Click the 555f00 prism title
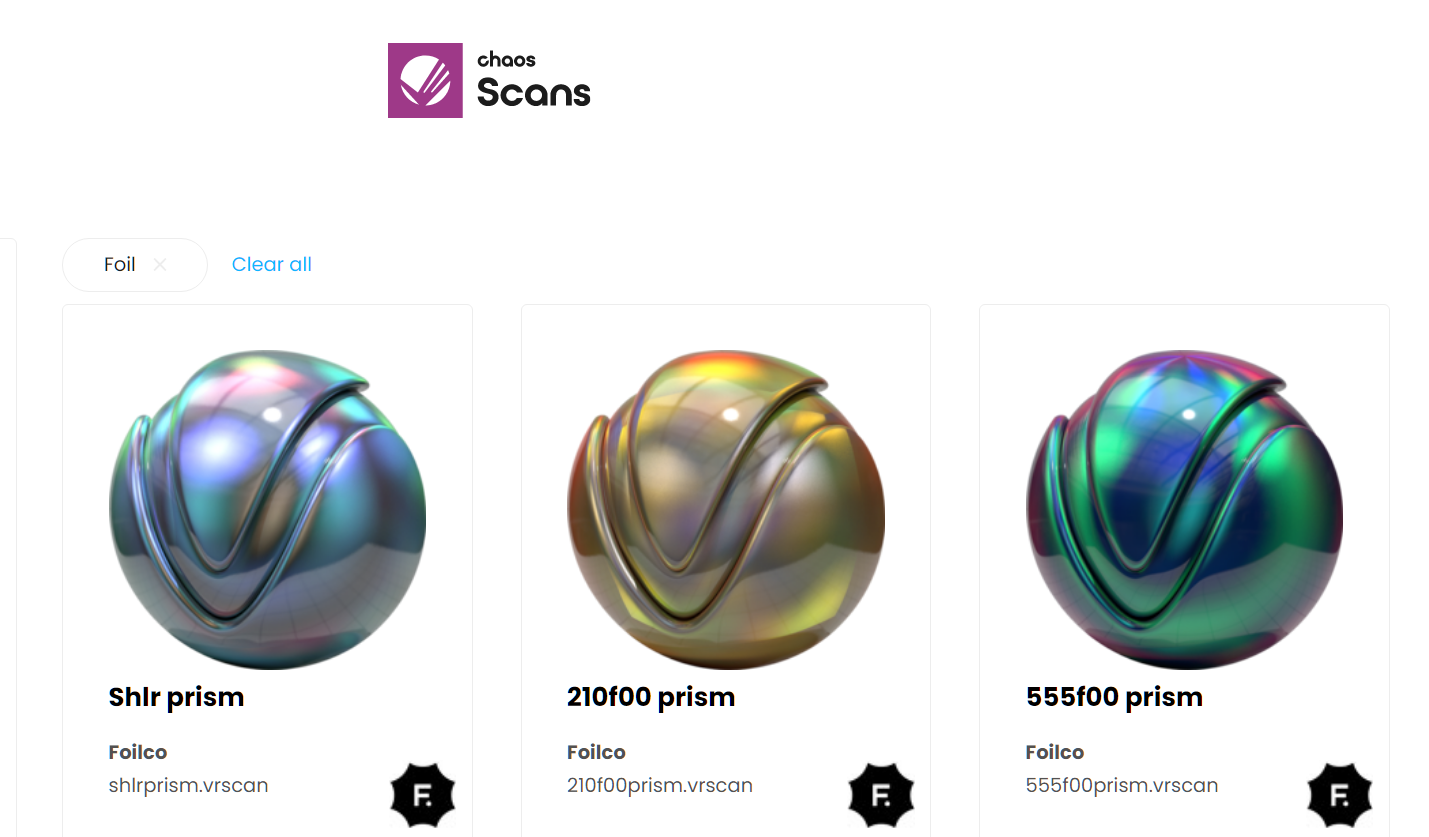Viewport: 1429px width, 837px height. tap(1114, 697)
